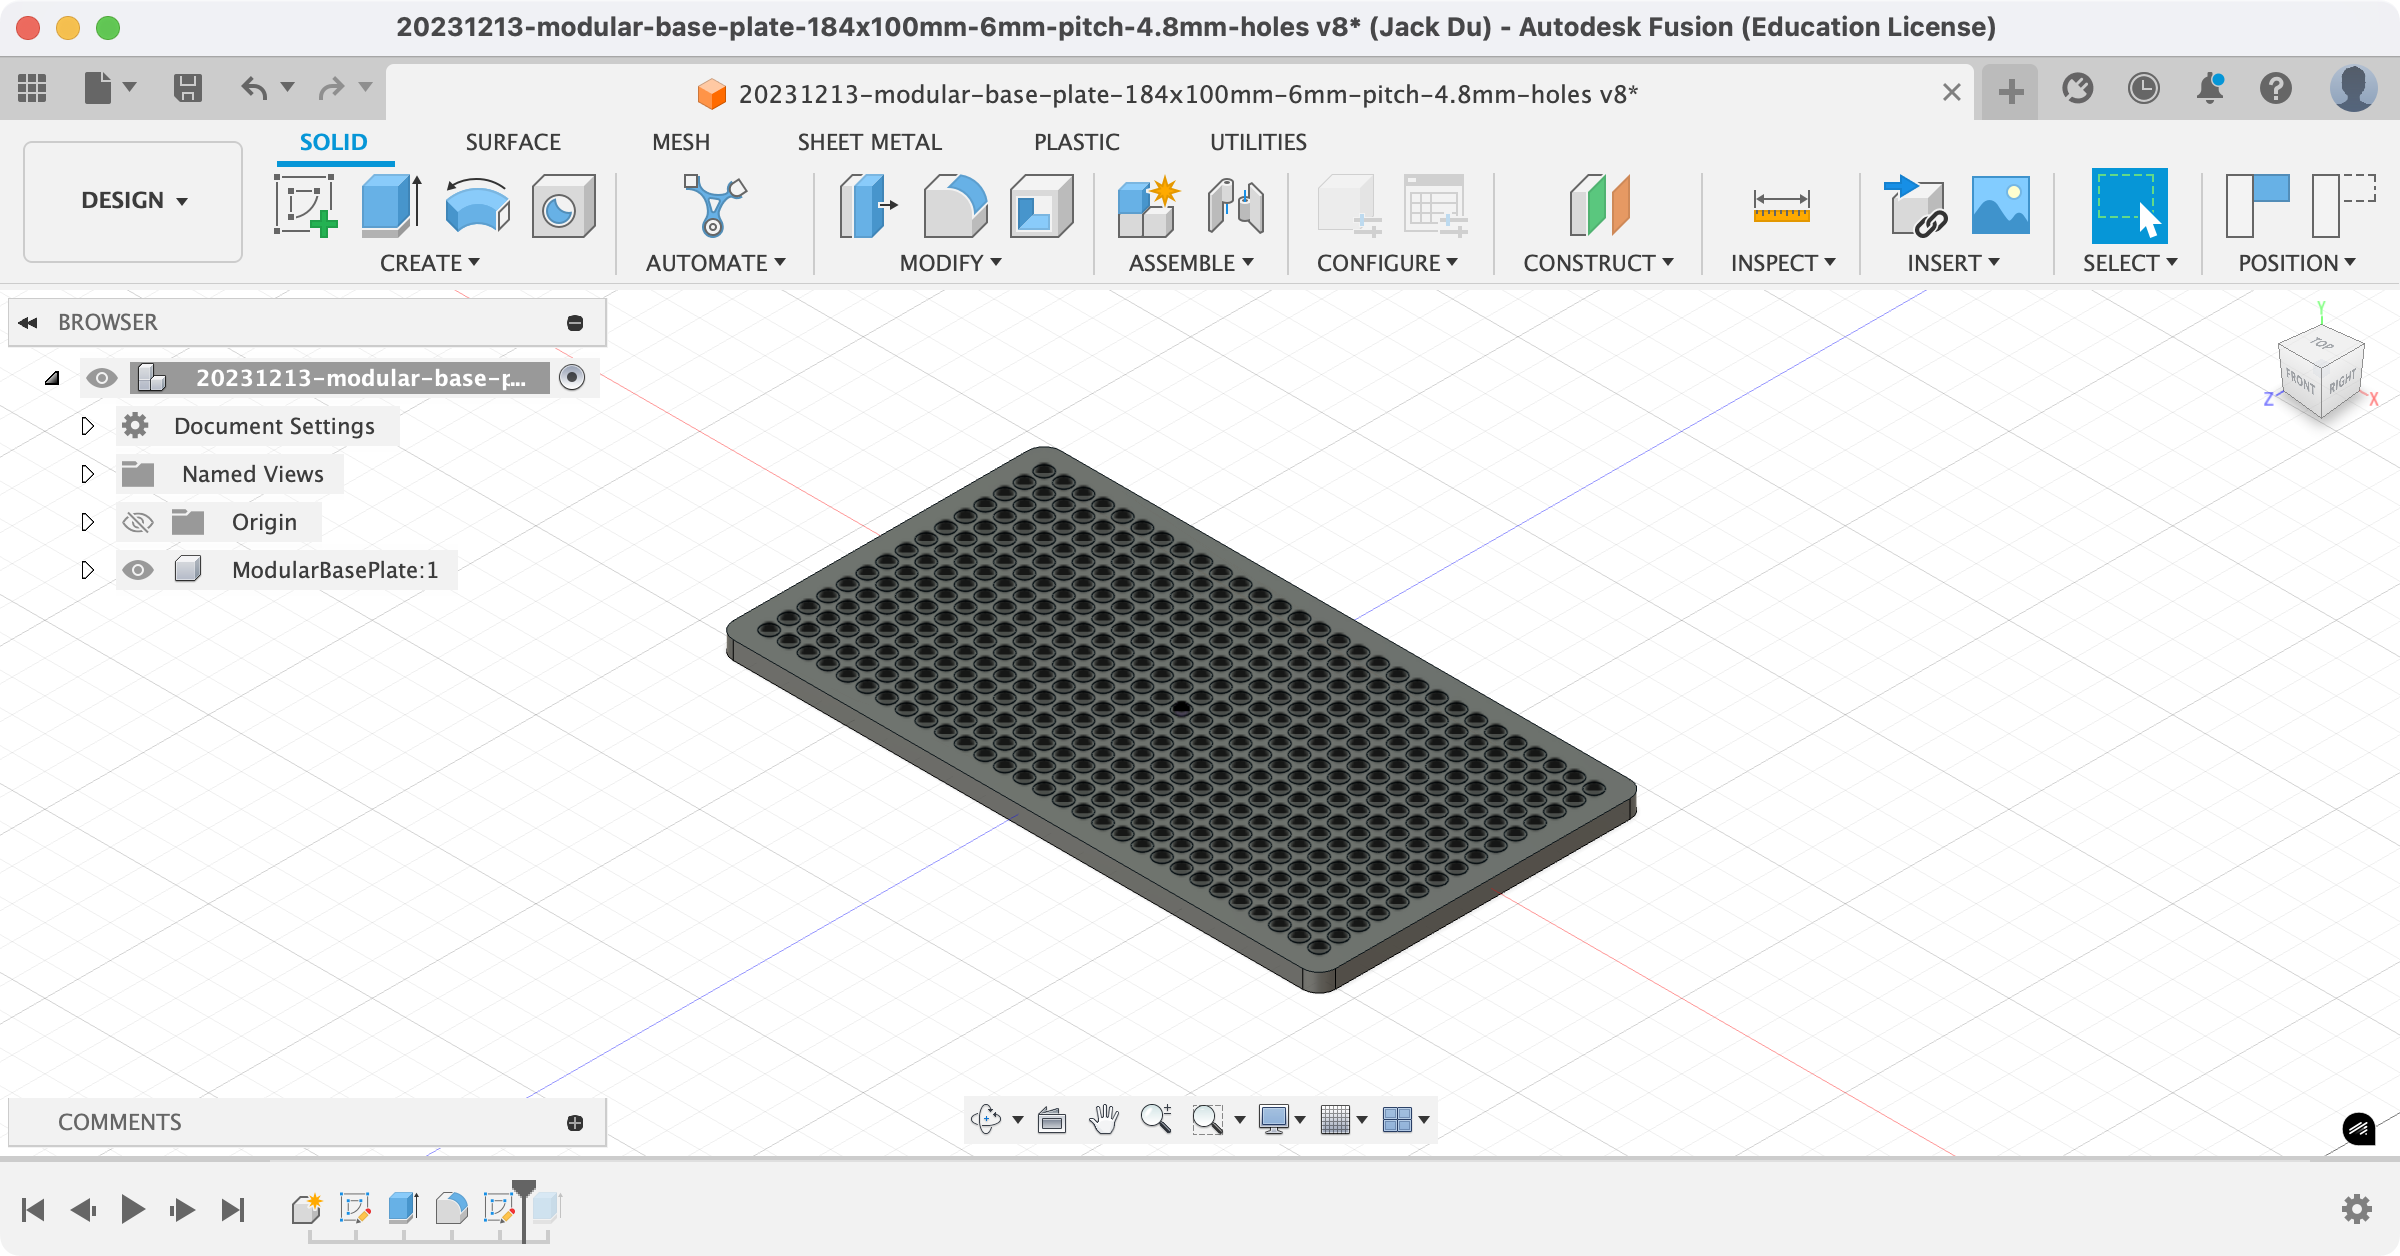Click the Insert Canvas image icon

(2000, 205)
